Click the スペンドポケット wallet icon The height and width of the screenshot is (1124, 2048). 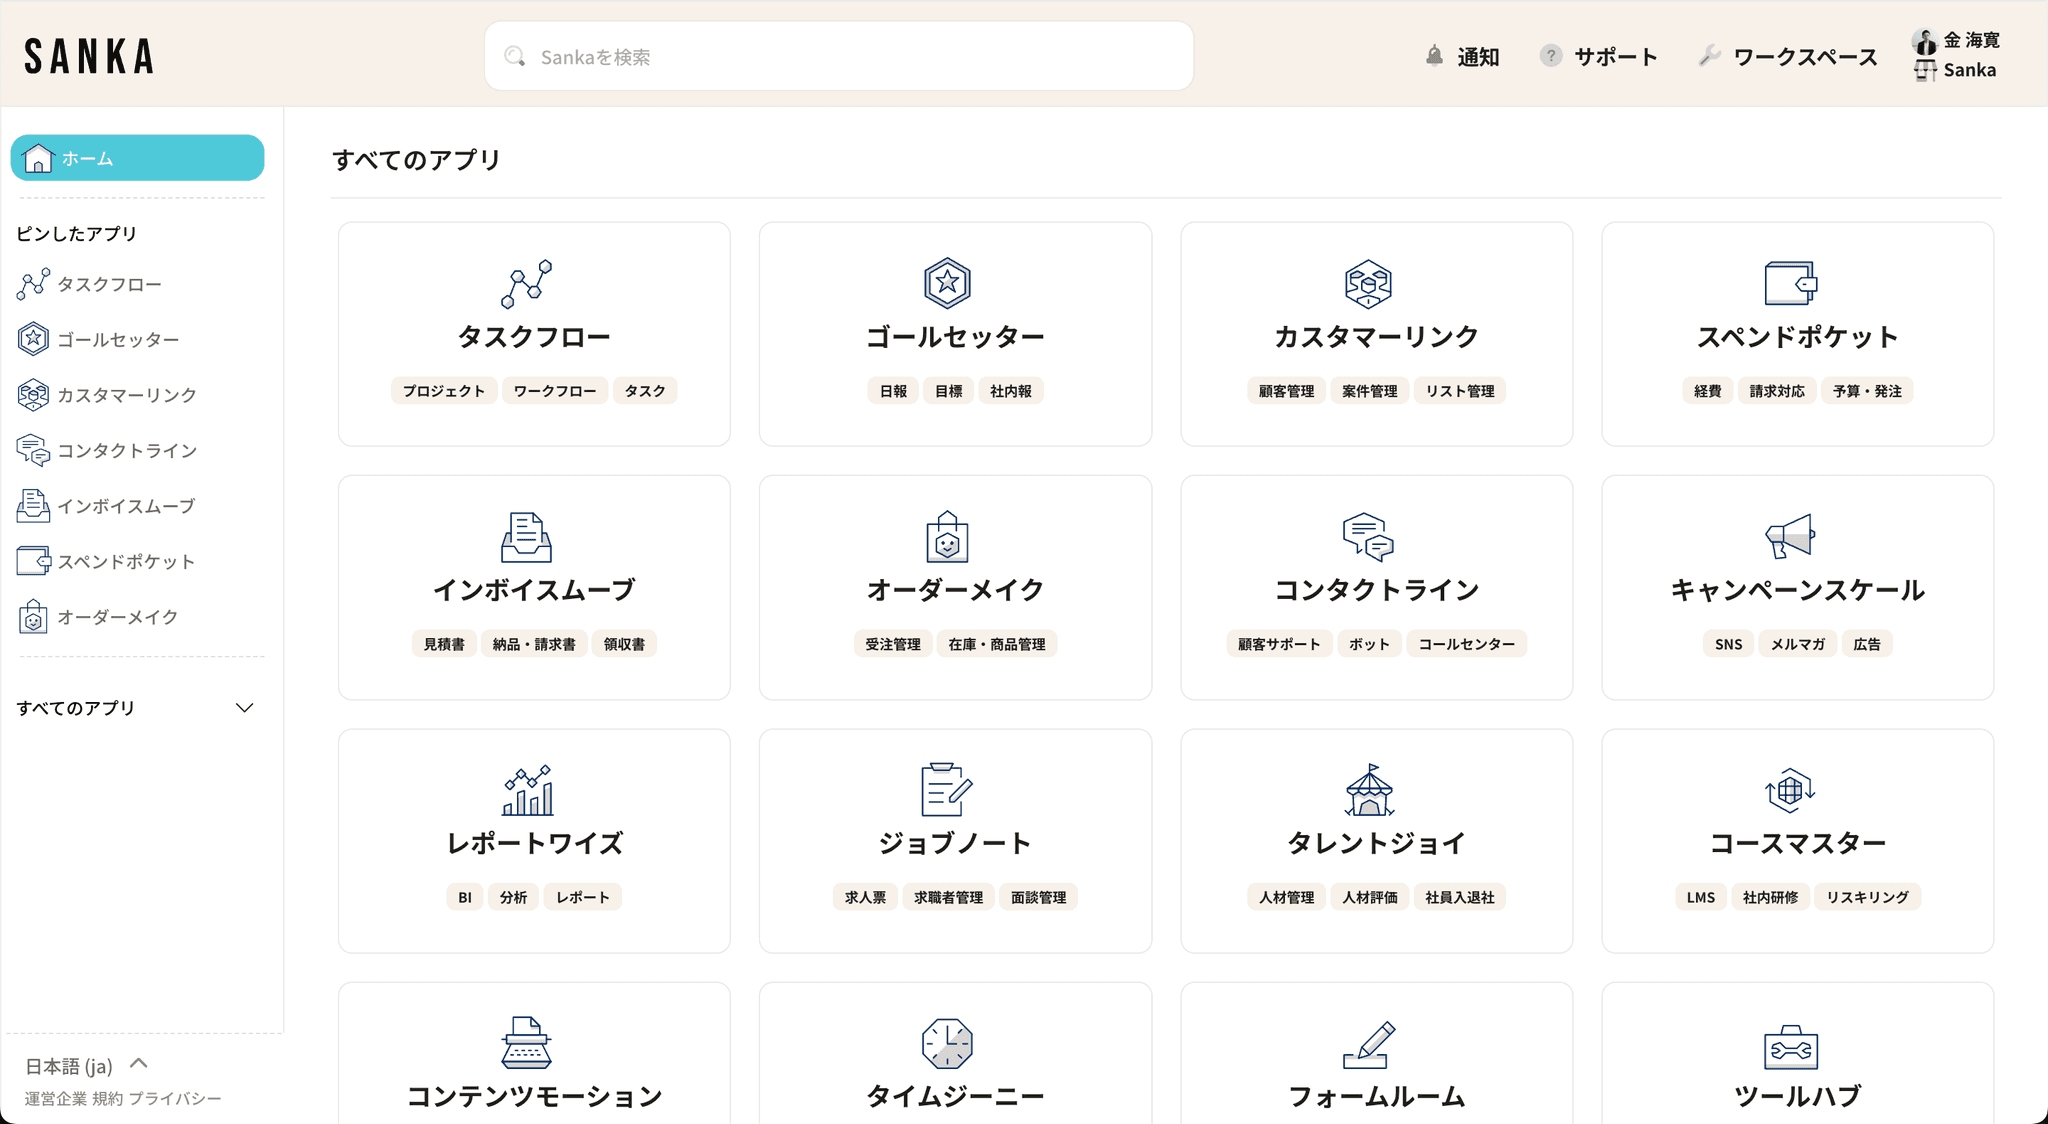[x=1790, y=283]
